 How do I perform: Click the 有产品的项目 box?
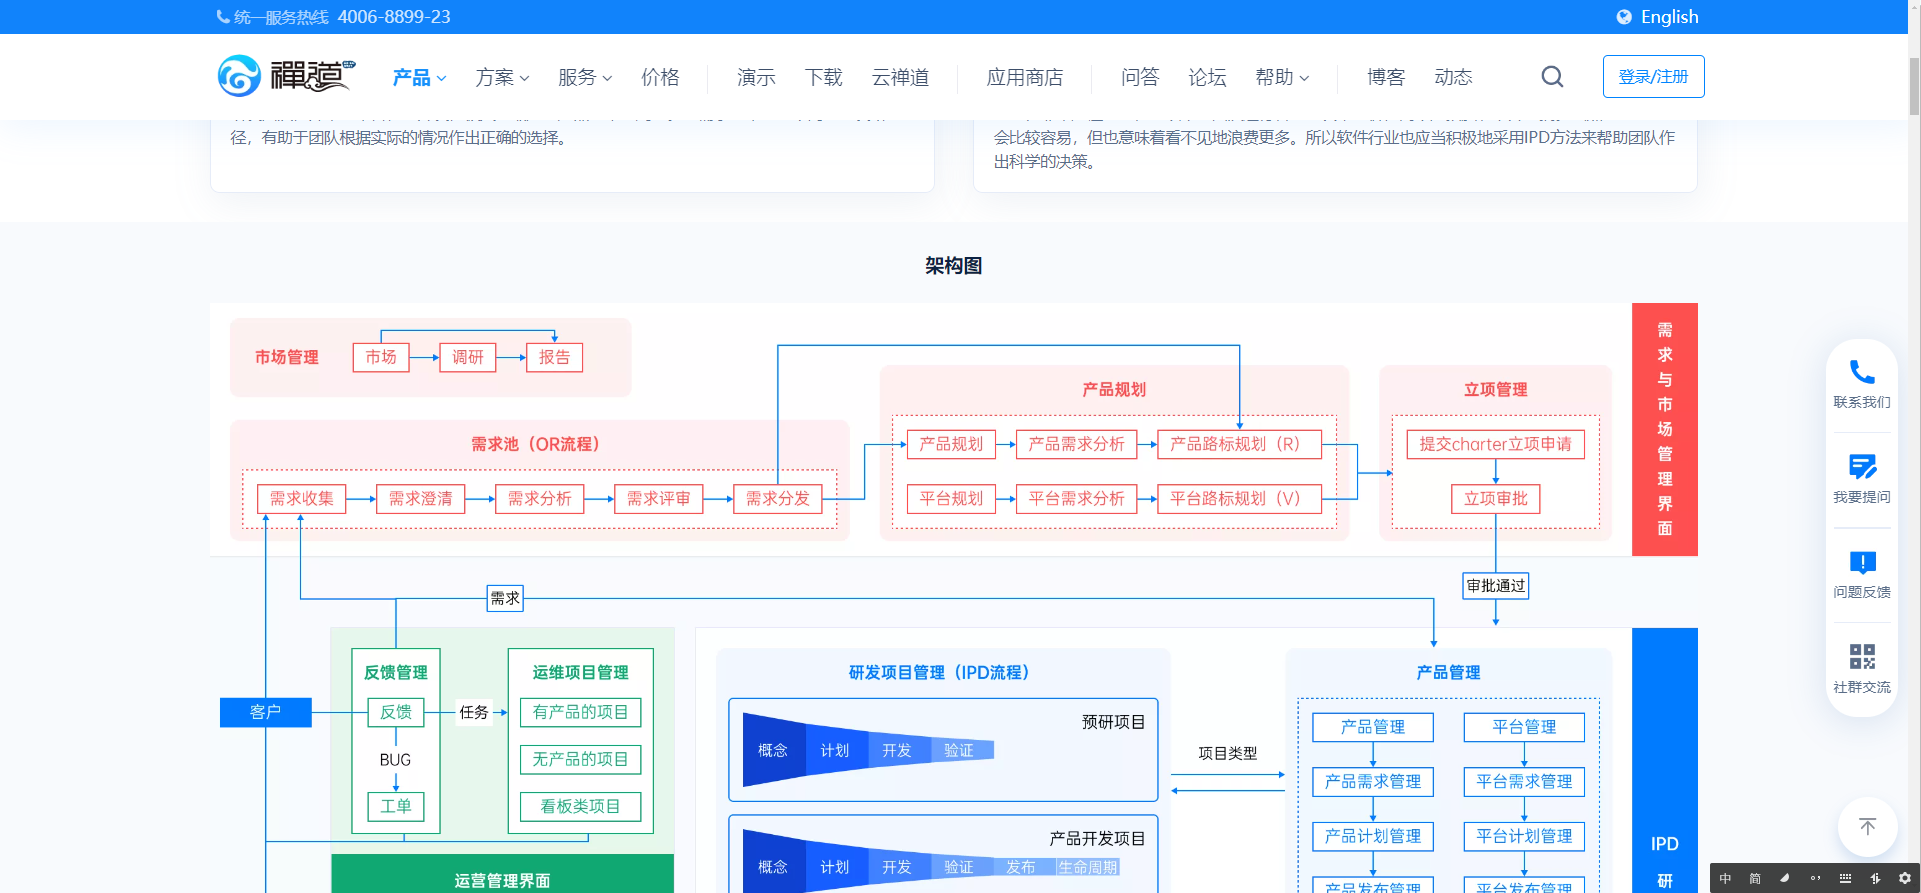point(581,712)
